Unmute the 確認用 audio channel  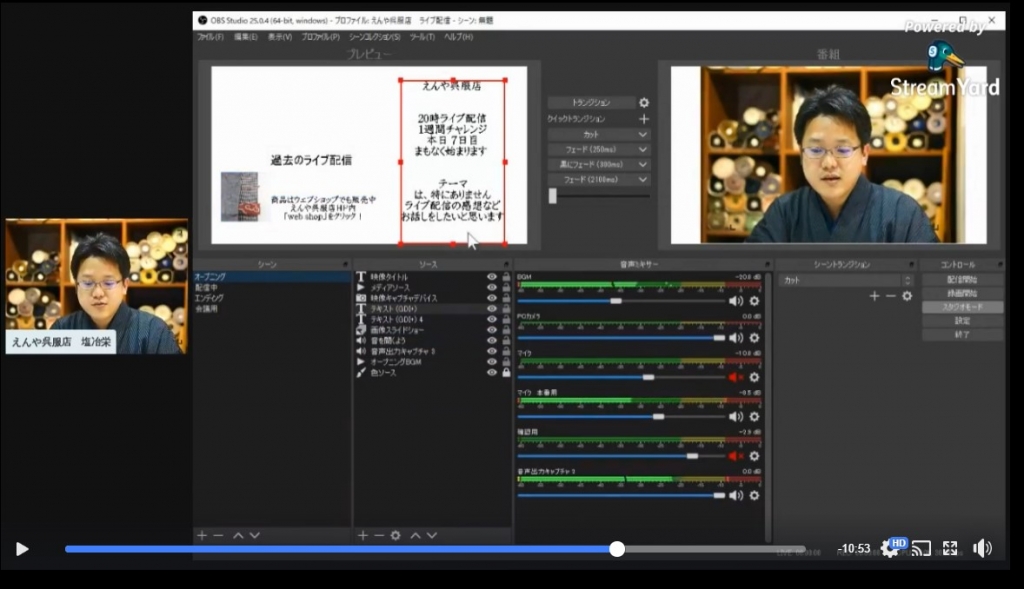(x=736, y=456)
